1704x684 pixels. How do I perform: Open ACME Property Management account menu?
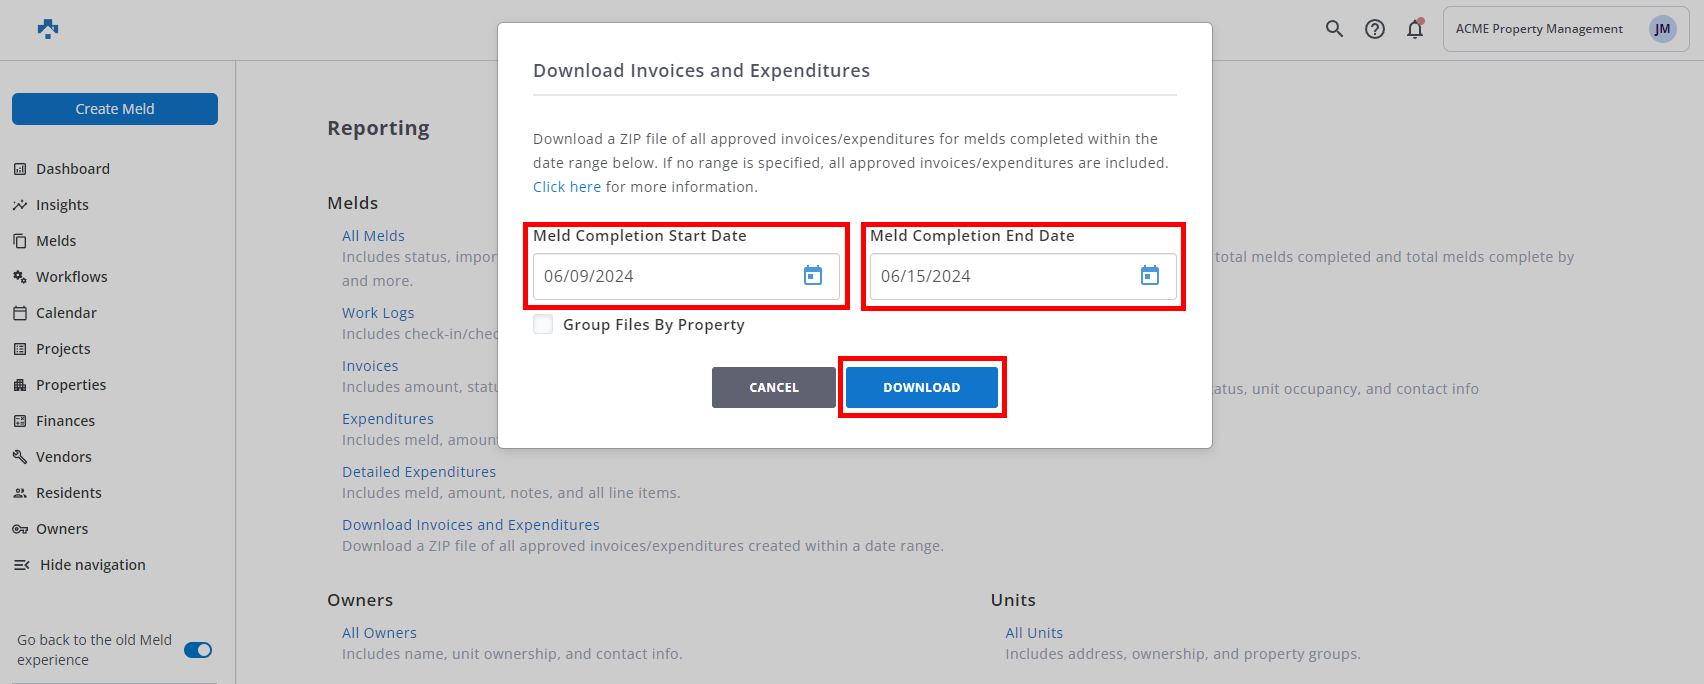[x=1539, y=29]
